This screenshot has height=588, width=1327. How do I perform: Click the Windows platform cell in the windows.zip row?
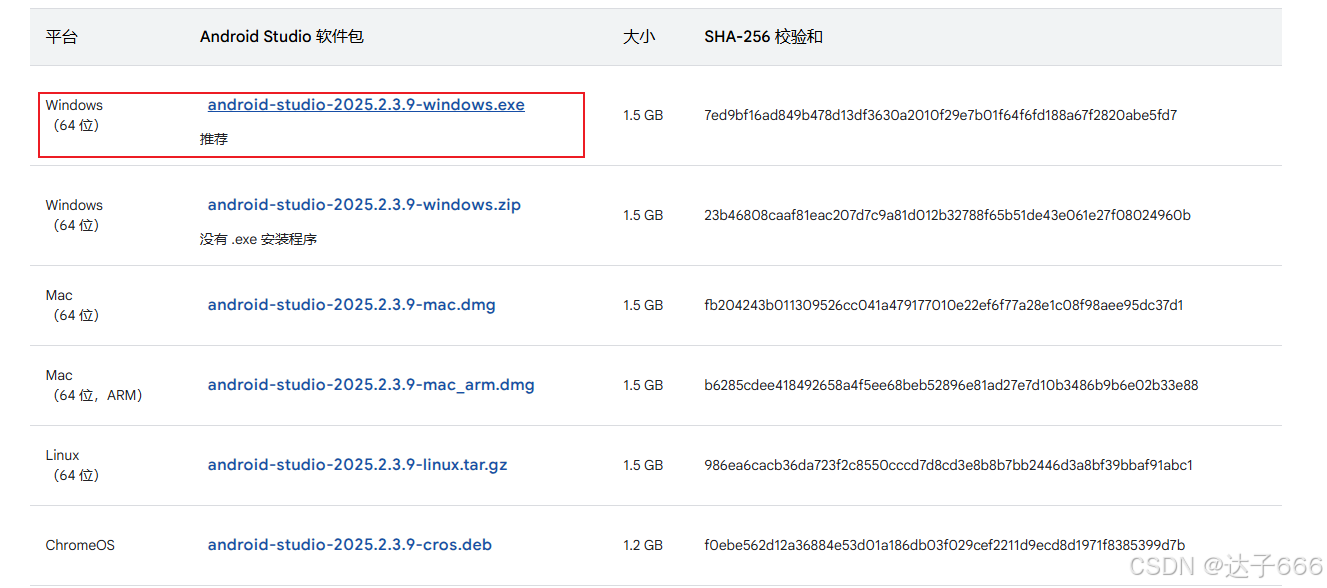click(x=74, y=215)
